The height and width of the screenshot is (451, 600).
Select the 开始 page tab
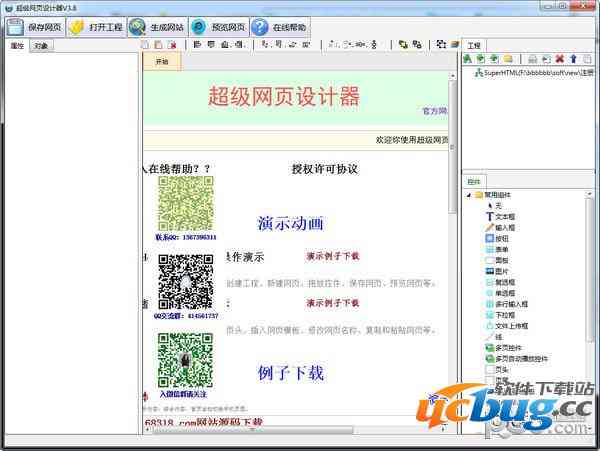[162, 61]
